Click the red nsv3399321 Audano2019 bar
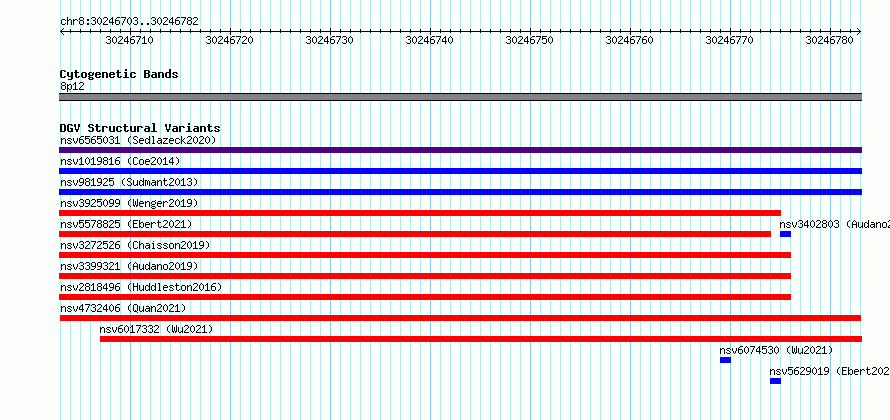The height and width of the screenshot is (420, 890). pyautogui.click(x=425, y=276)
